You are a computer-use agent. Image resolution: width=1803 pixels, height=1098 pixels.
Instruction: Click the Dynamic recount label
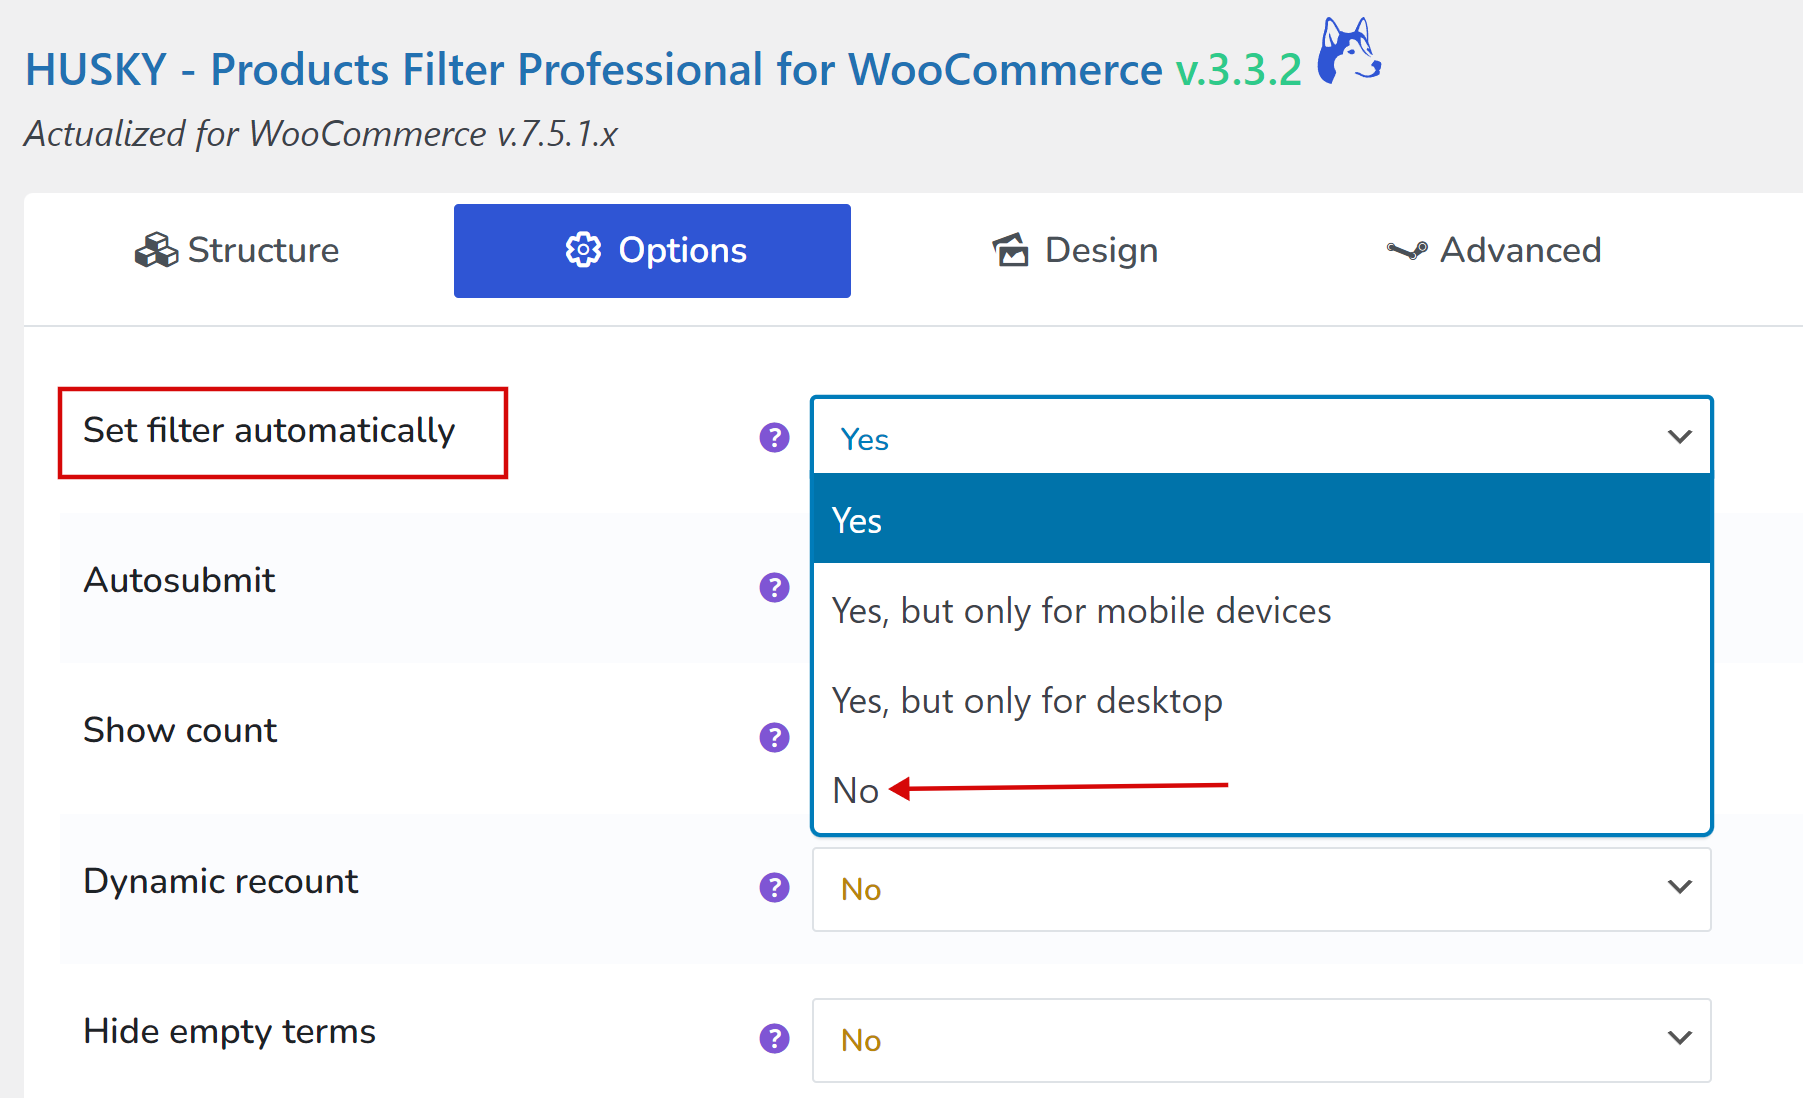(221, 881)
